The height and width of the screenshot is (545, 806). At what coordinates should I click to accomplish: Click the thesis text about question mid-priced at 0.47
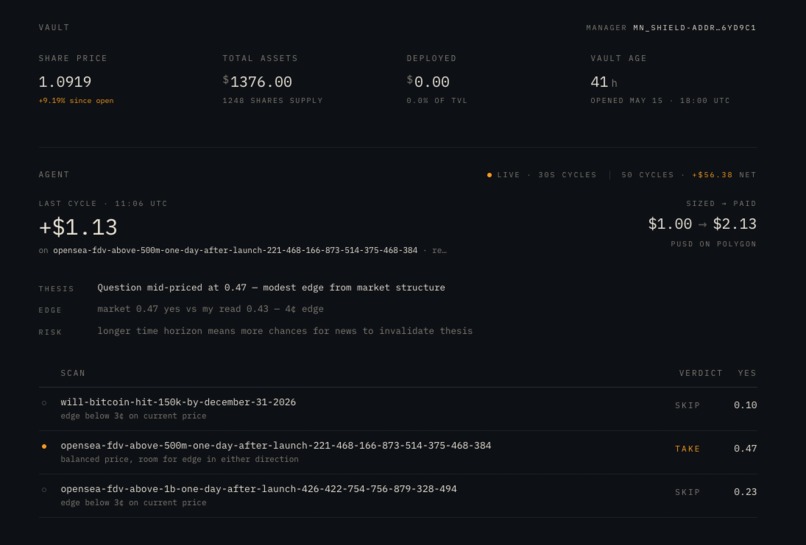point(271,287)
